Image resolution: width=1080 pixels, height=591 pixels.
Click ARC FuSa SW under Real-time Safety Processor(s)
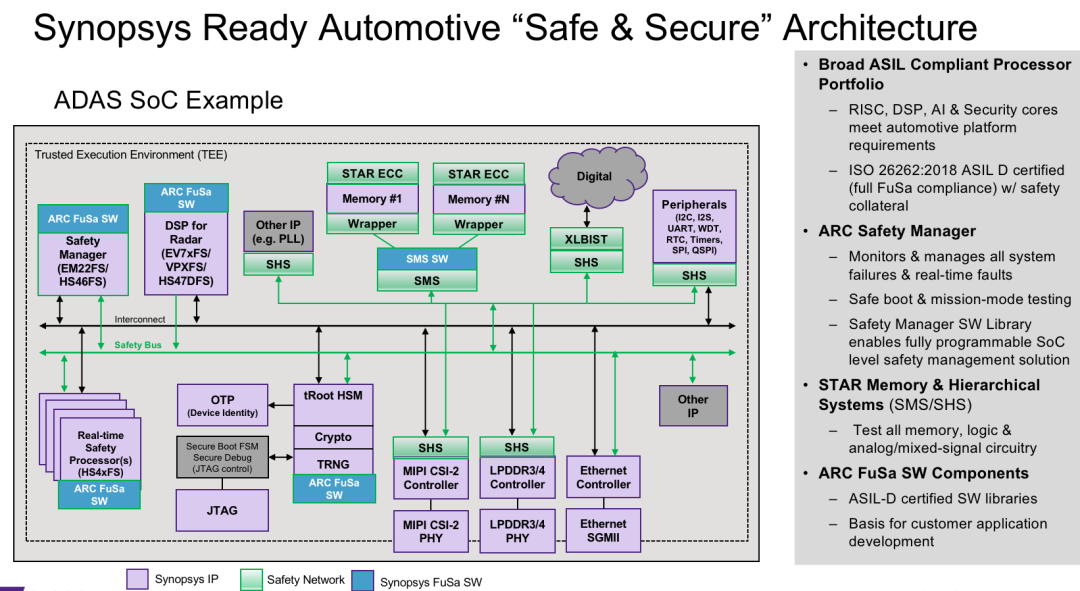click(99, 495)
